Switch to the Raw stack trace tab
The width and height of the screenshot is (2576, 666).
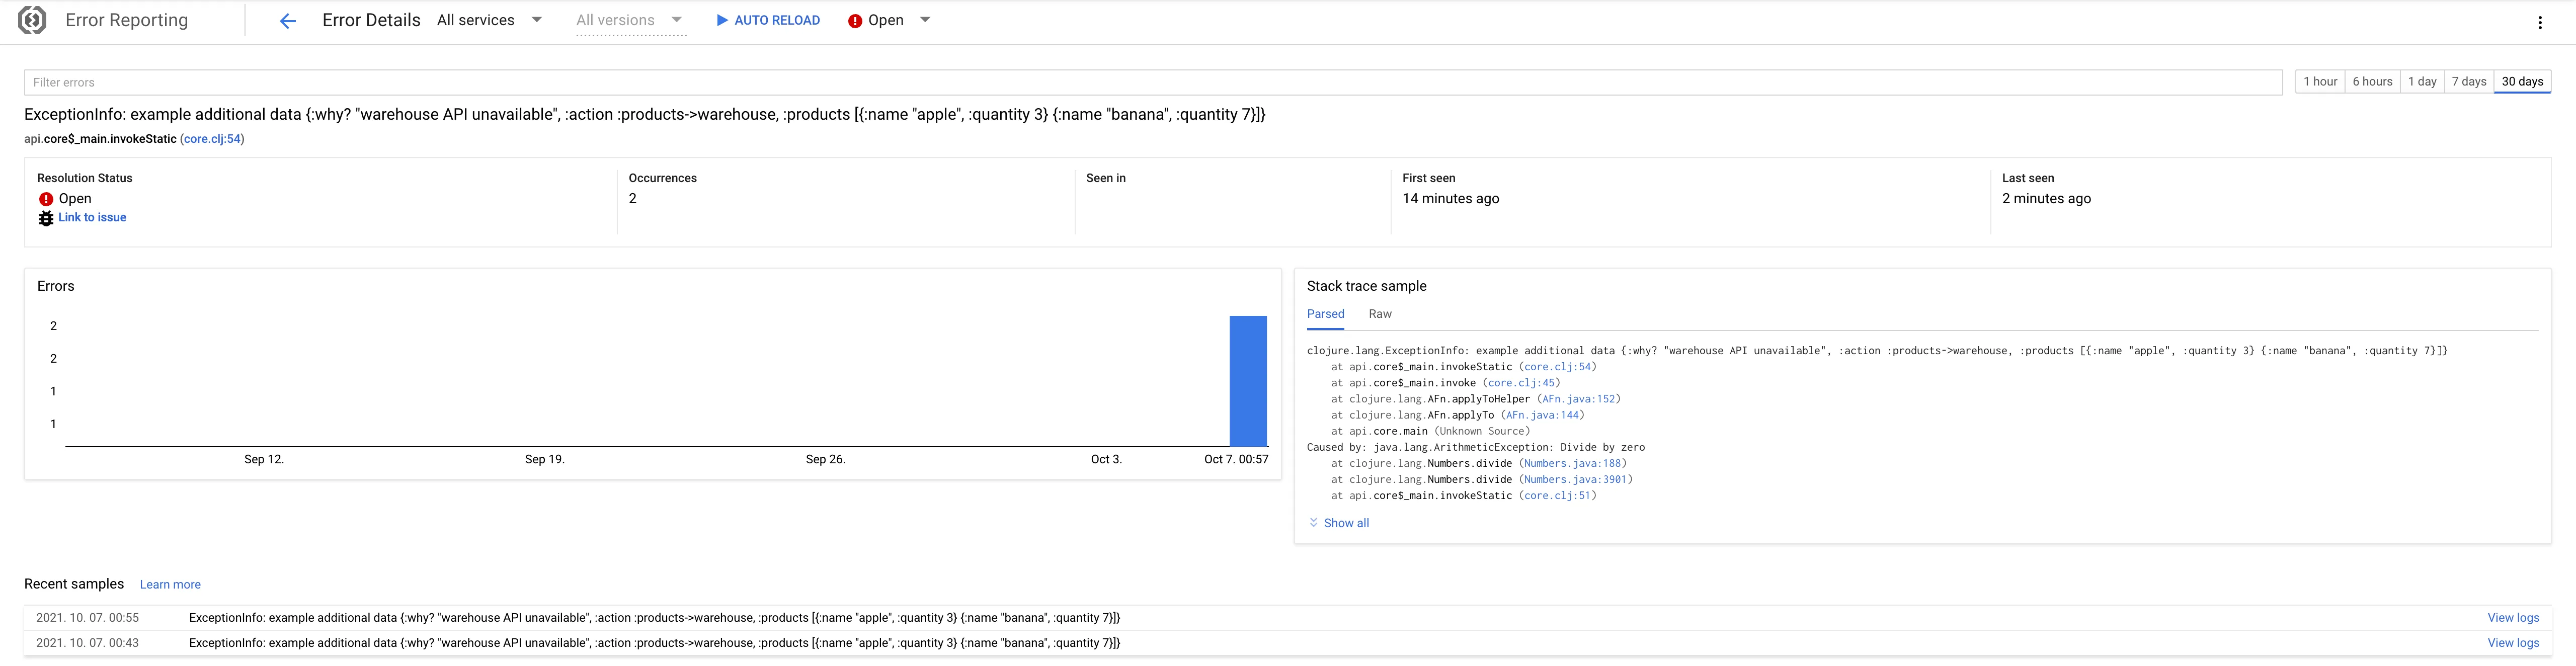(1380, 314)
